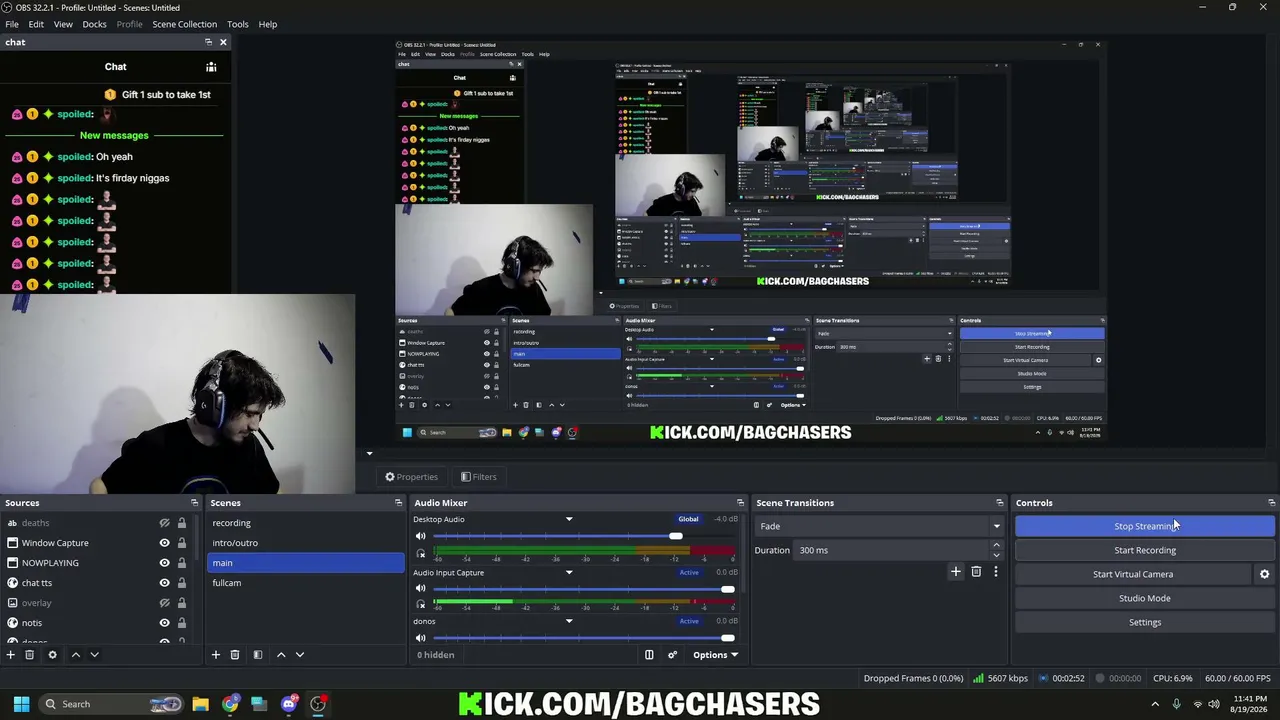The width and height of the screenshot is (1280, 720).
Task: Mute the Audio Input Capture speaker icon
Action: click(x=421, y=589)
